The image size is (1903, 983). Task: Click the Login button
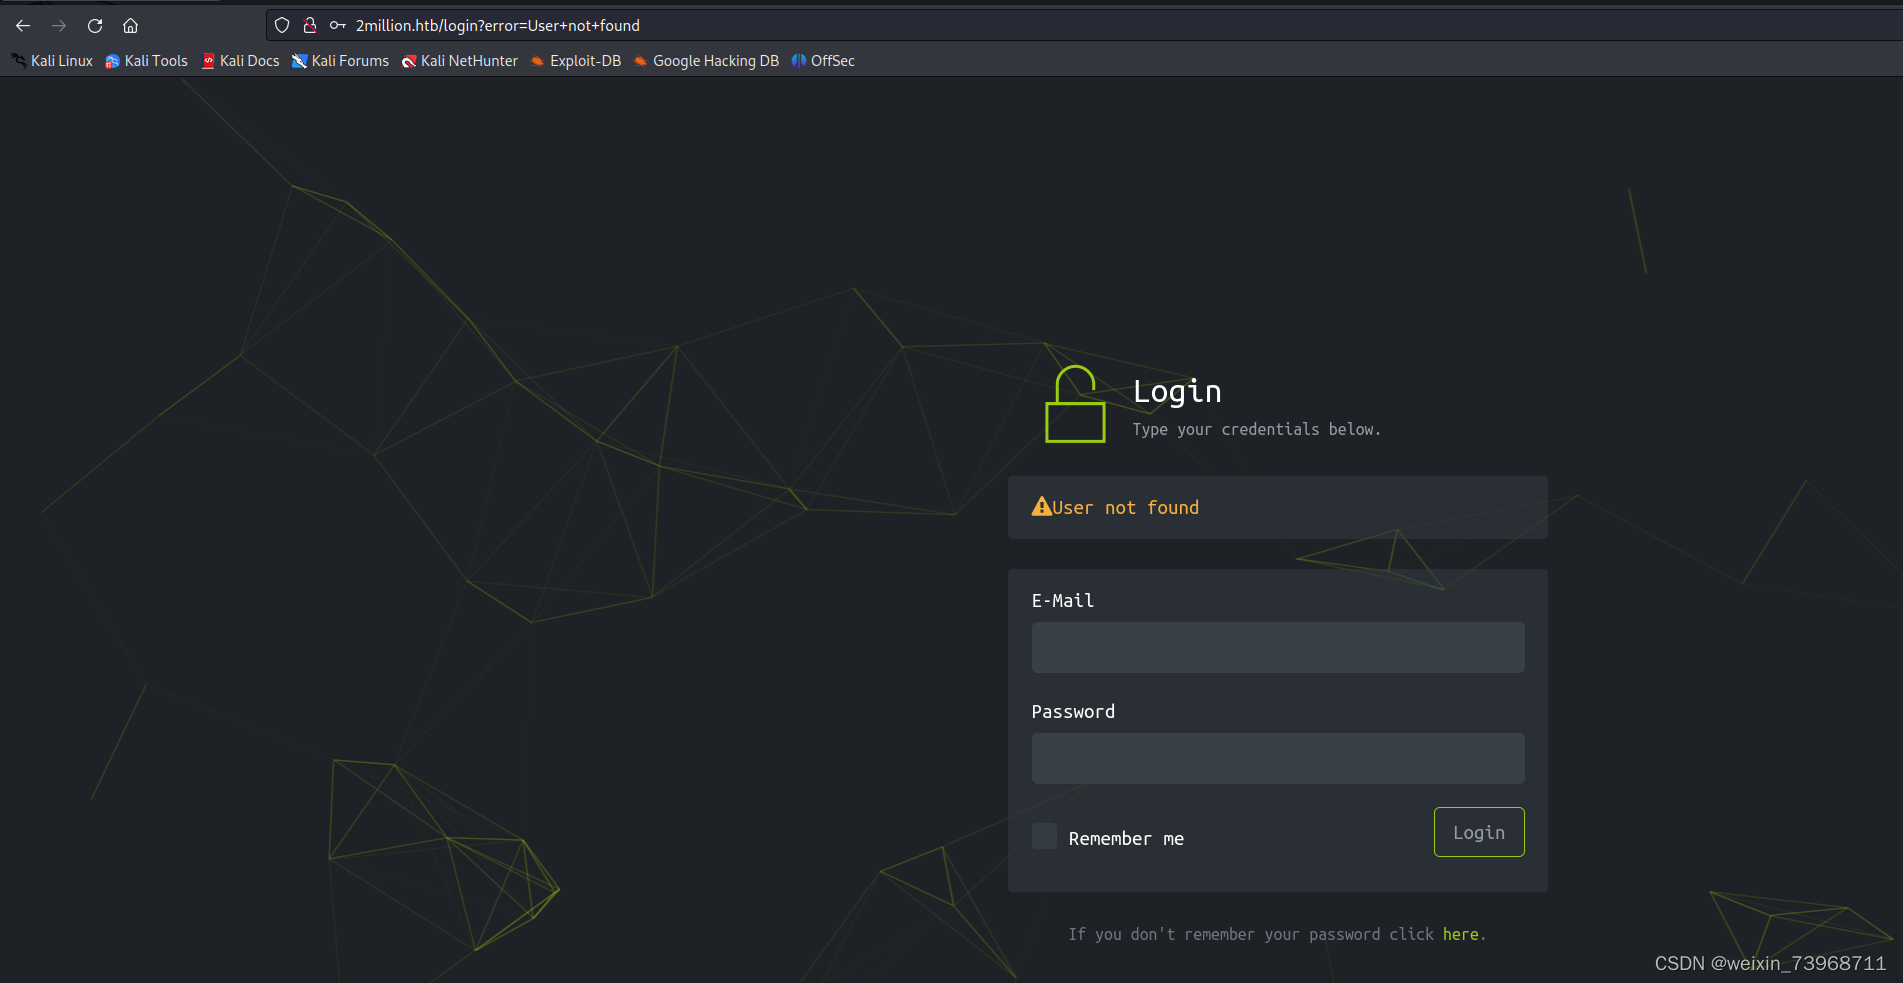point(1478,831)
